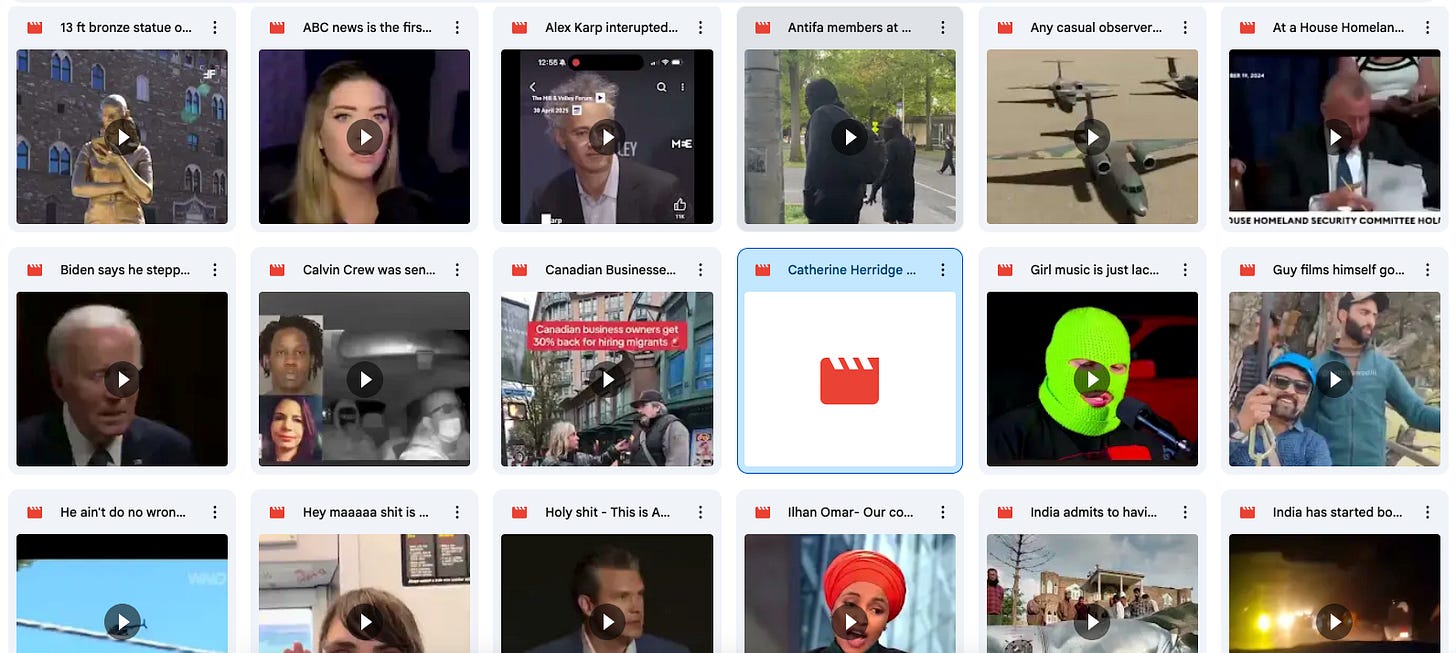Select file name "Girl music is just lac..."

[1095, 270]
